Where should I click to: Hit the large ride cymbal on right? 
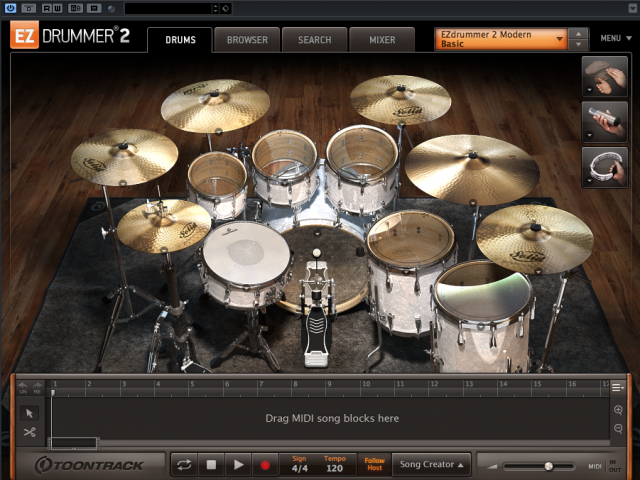coord(472,169)
